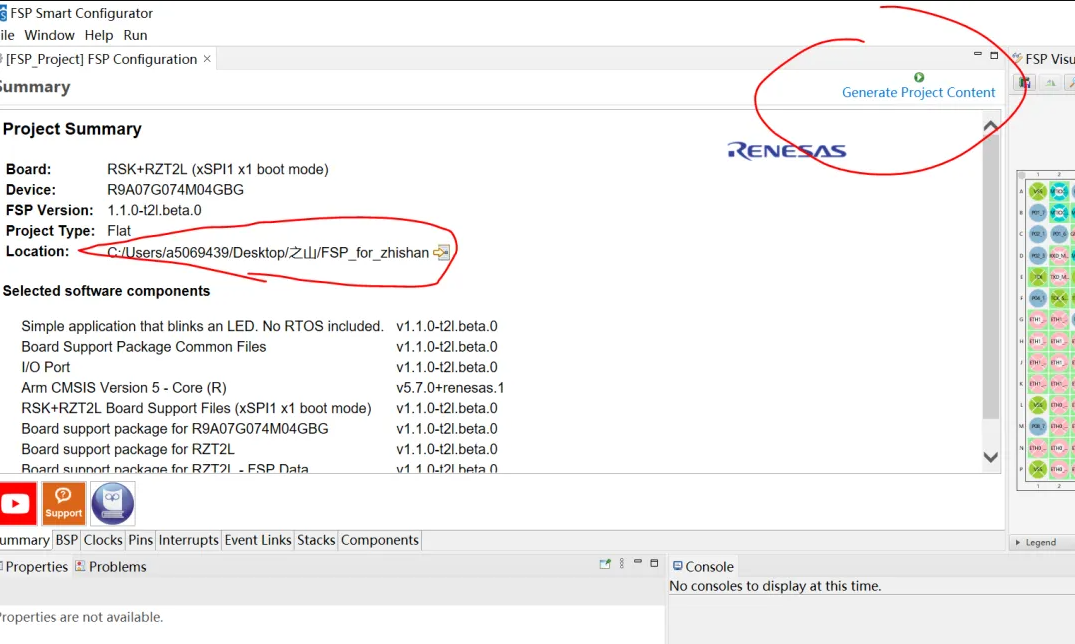Open the blue knowledge base owl icon
Image resolution: width=1075 pixels, height=644 pixels.
112,504
